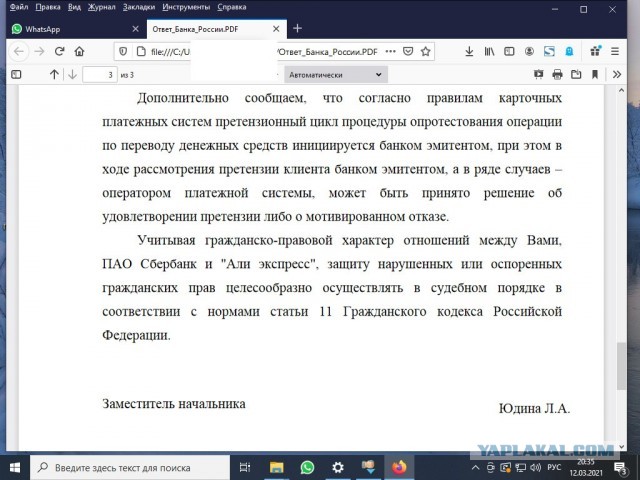Save page to Pocket
640x480 pixels.
[408, 51]
